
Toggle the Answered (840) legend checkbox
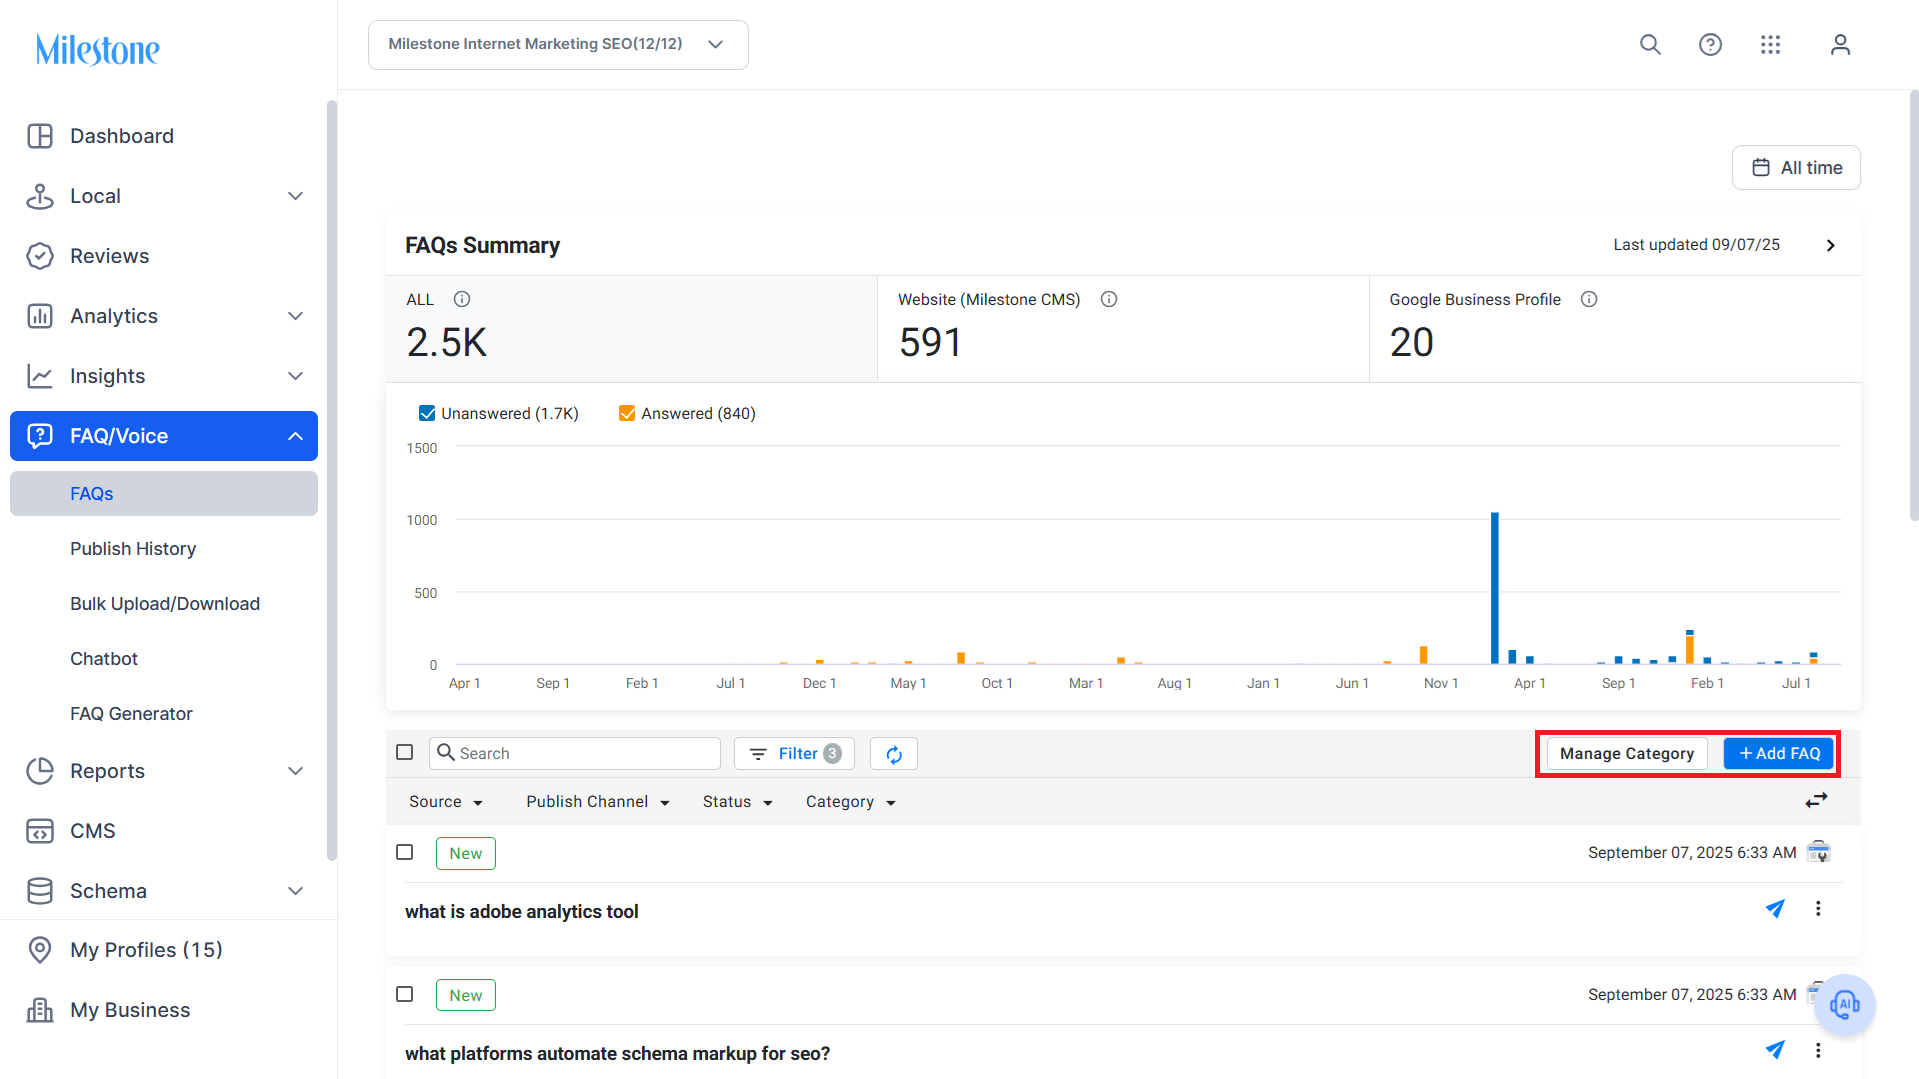pos(627,413)
